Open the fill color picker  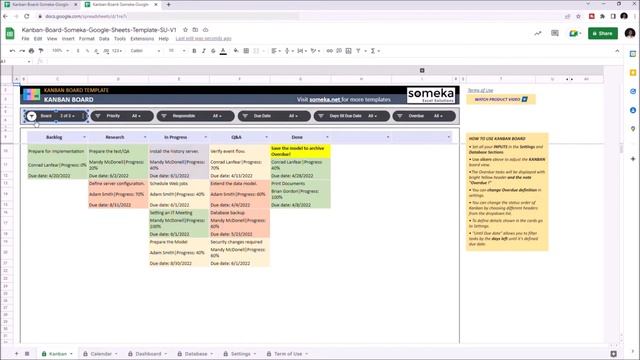pyautogui.click(x=236, y=51)
